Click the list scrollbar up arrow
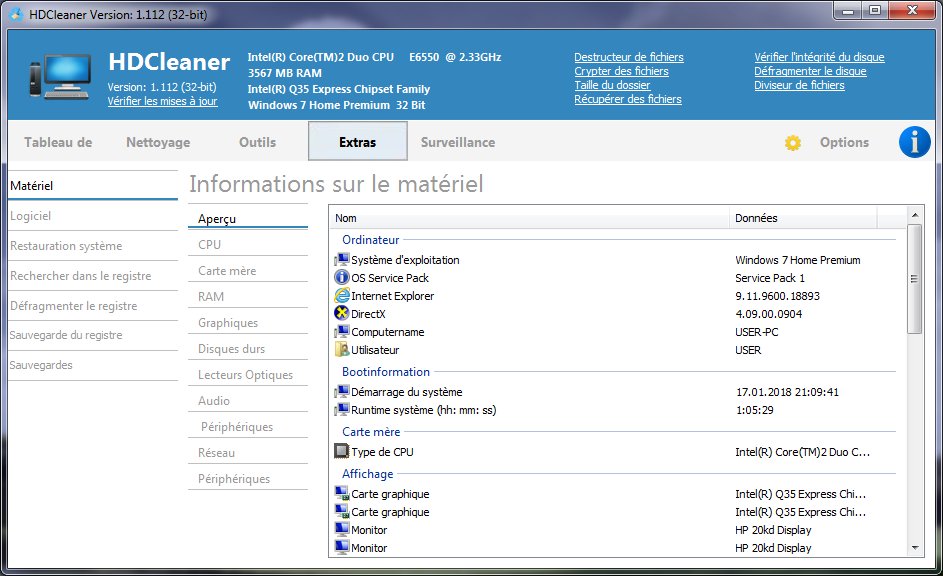The height and width of the screenshot is (576, 943). [915, 215]
